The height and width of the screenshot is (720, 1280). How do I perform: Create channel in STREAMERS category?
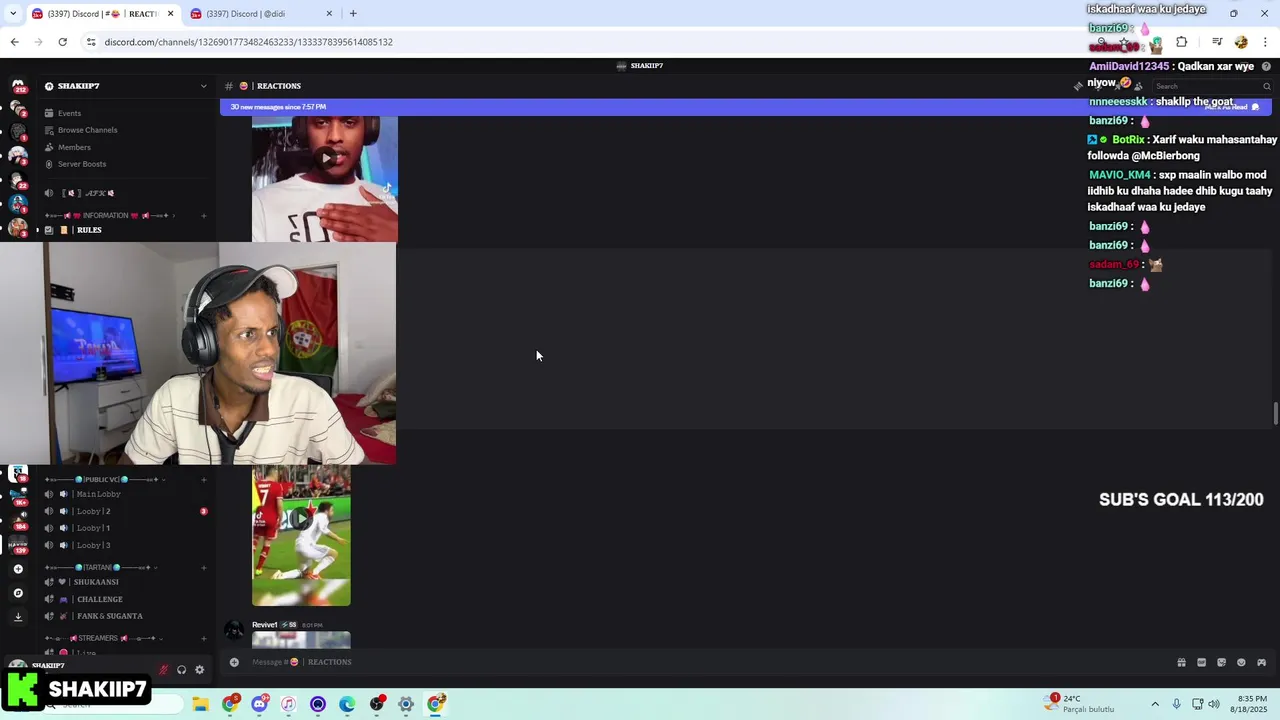click(x=204, y=638)
